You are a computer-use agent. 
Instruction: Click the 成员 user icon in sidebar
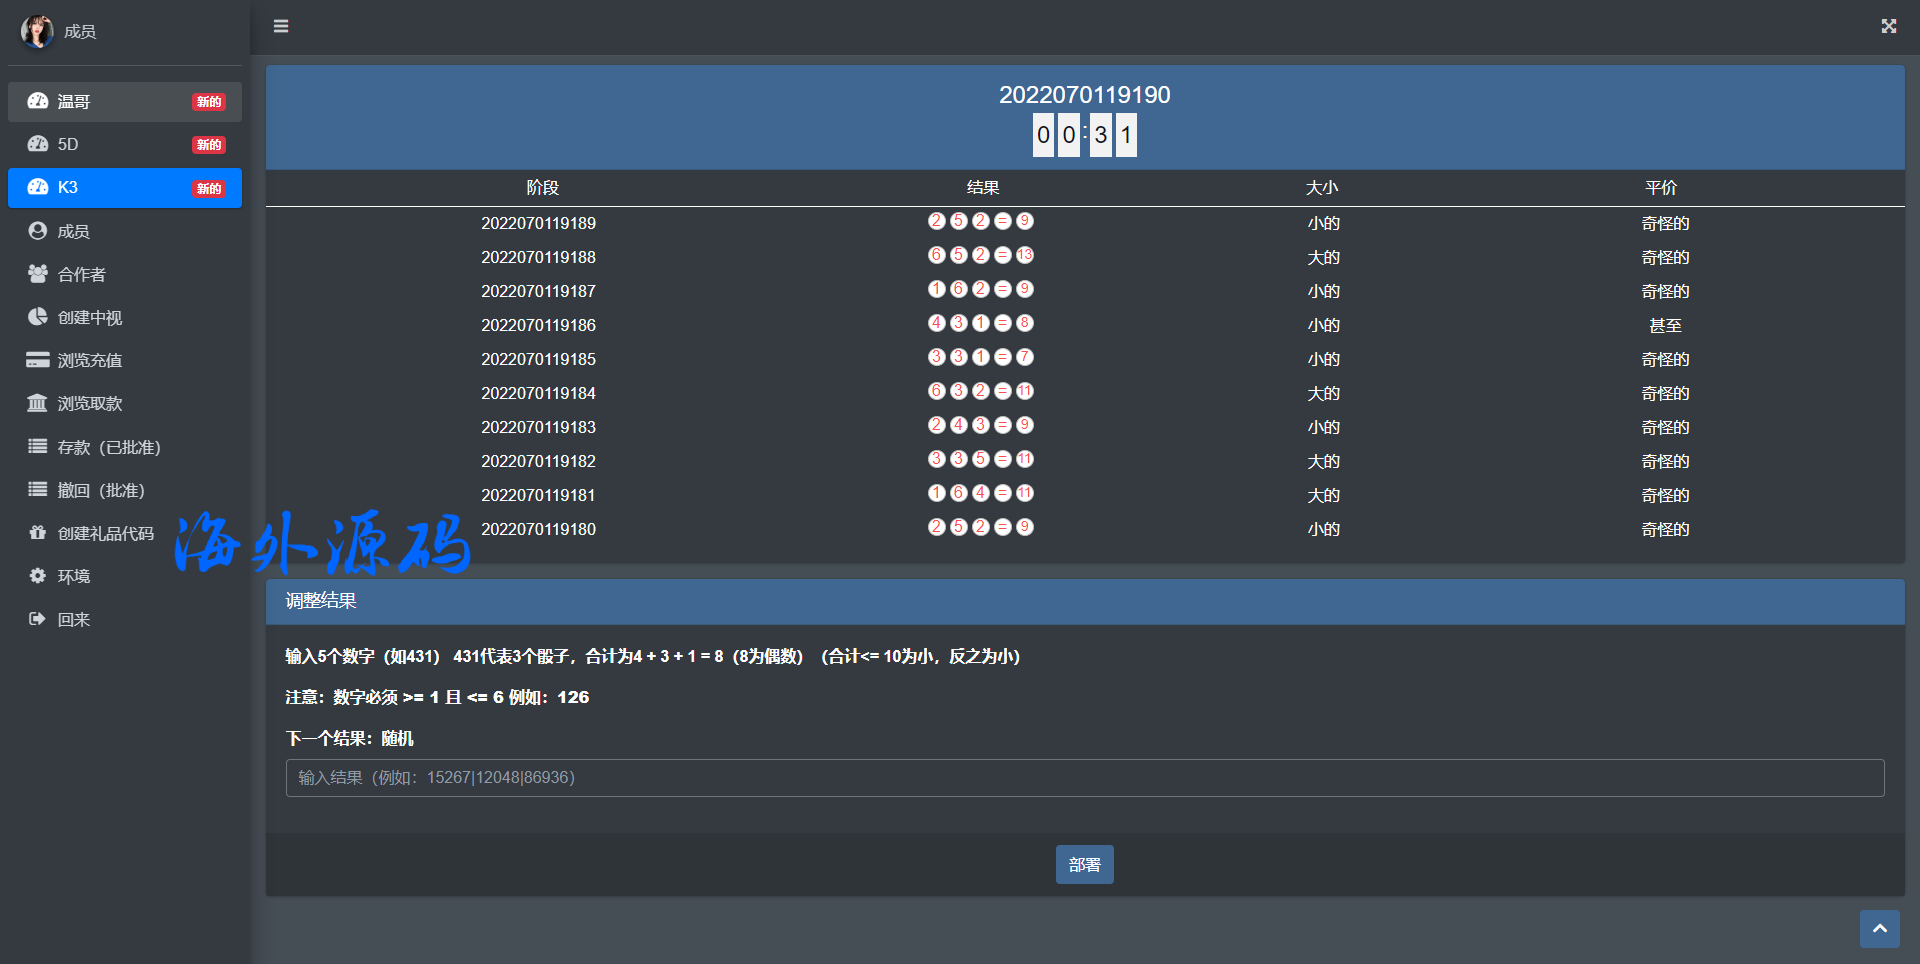click(x=38, y=231)
